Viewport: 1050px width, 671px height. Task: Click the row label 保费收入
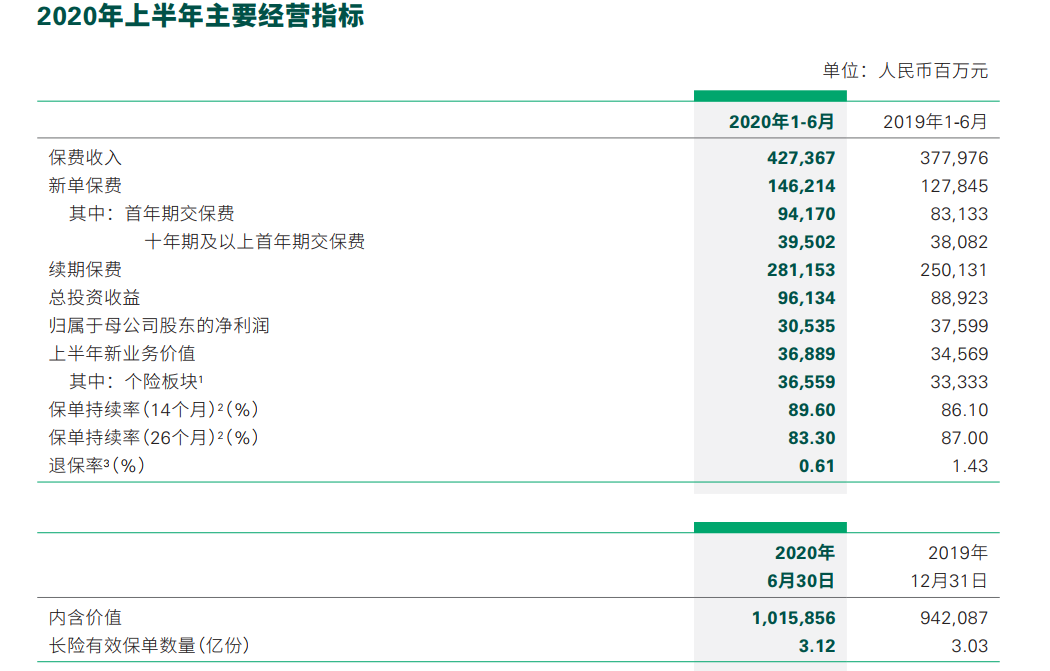pyautogui.click(x=85, y=157)
